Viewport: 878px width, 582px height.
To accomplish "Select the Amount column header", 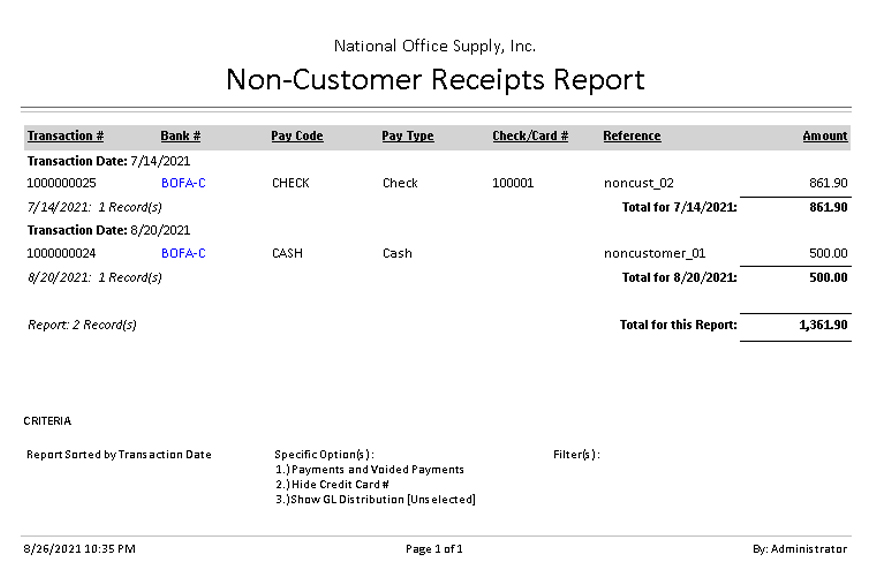I will pyautogui.click(x=824, y=136).
